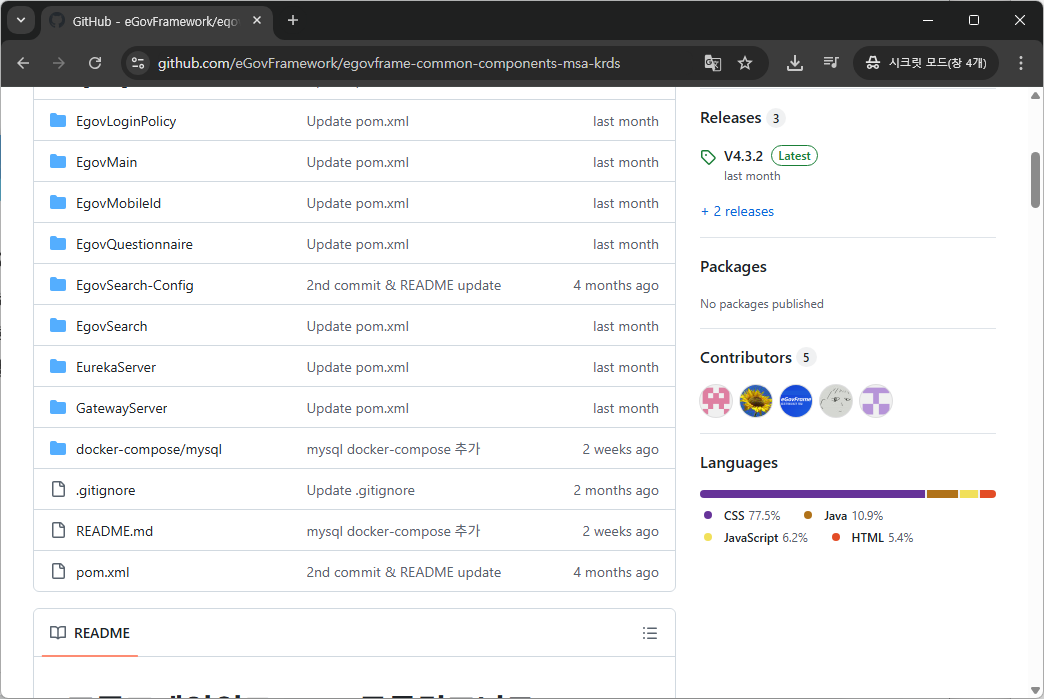This screenshot has height=699, width=1044.
Task: Click the red HTML segment of language bar
Action: coord(988,494)
